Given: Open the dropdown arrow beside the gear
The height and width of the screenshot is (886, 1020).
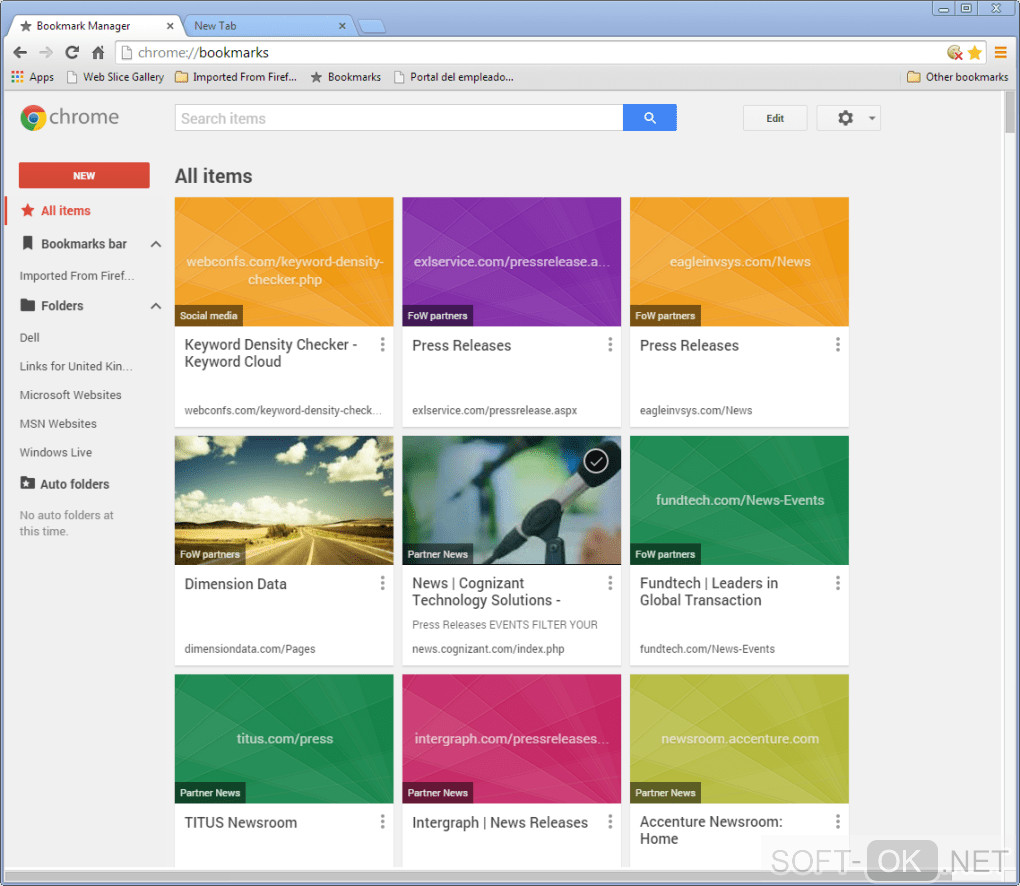Looking at the screenshot, I should (872, 118).
